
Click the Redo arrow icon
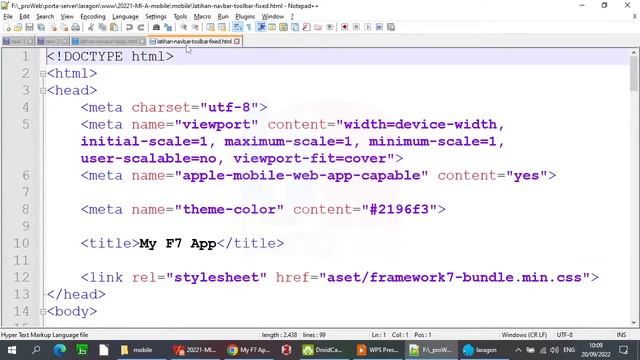[141, 27]
